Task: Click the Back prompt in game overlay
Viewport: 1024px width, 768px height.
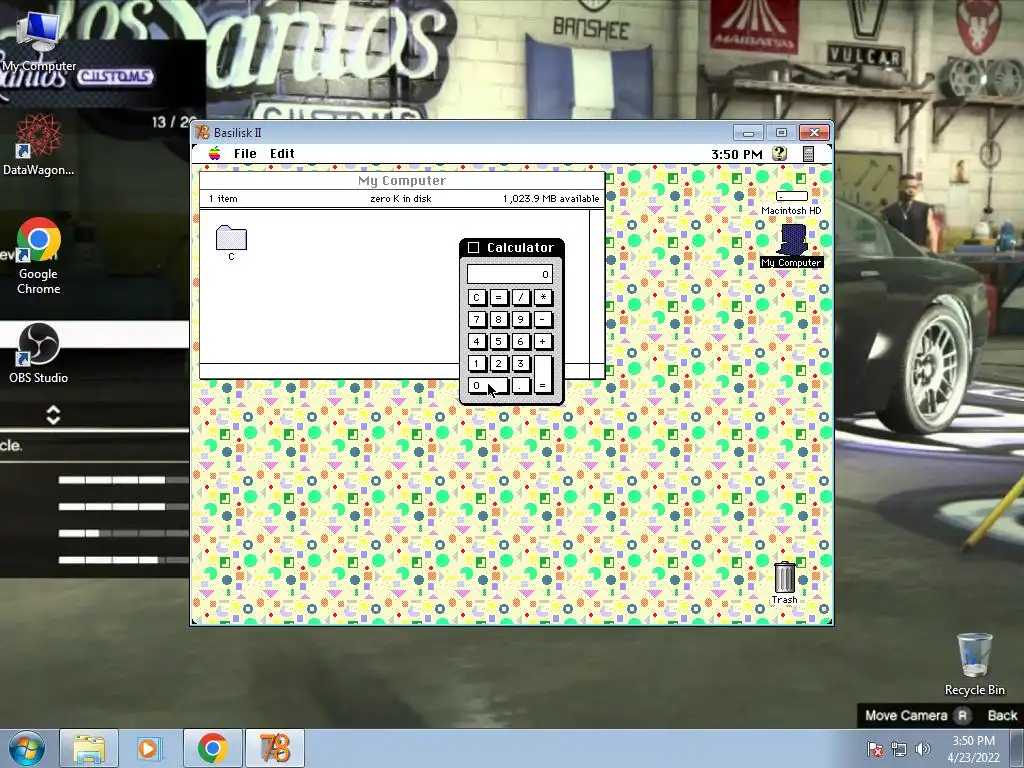Action: pos(1002,715)
